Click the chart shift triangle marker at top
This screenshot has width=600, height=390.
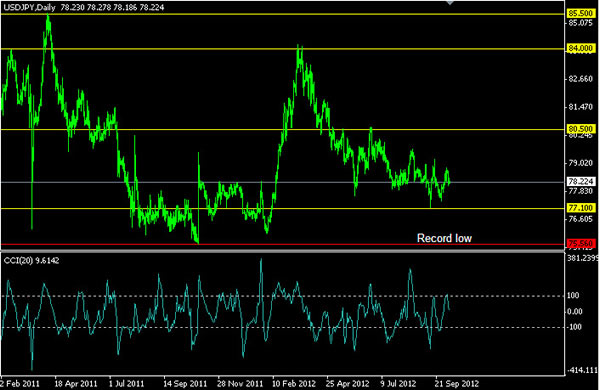pos(450,3)
